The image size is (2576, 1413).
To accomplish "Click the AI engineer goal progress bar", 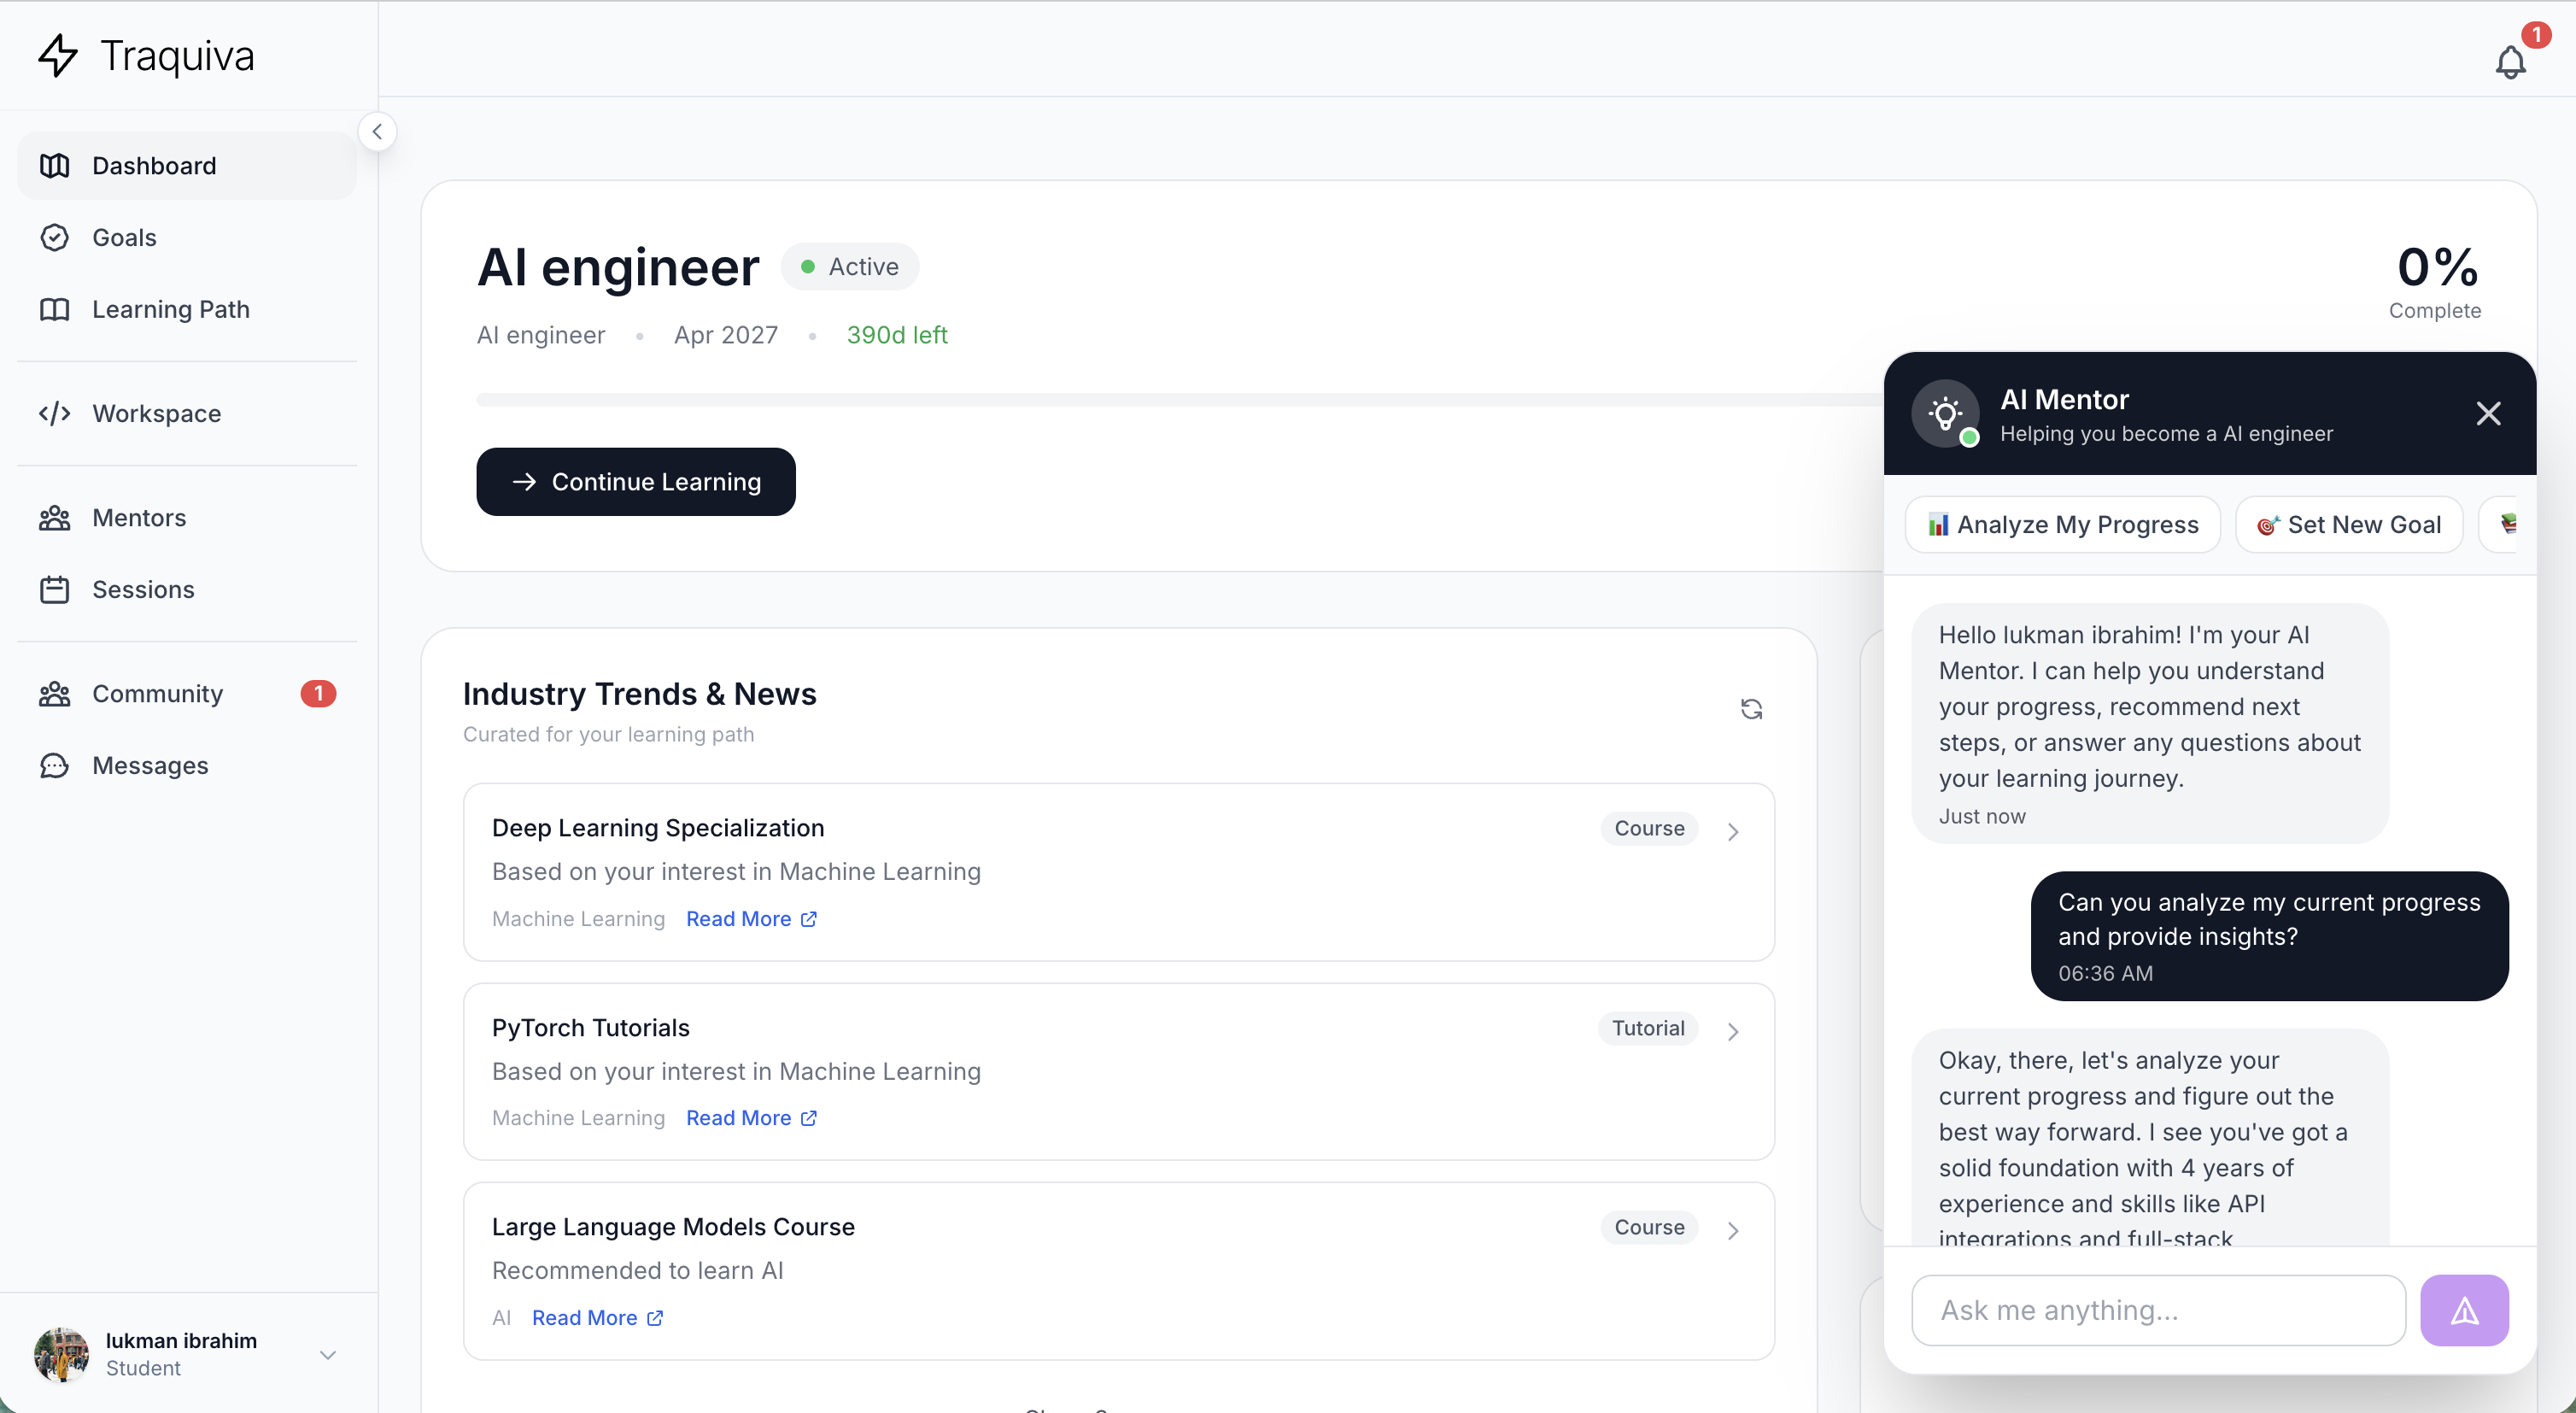I will (x=1100, y=399).
